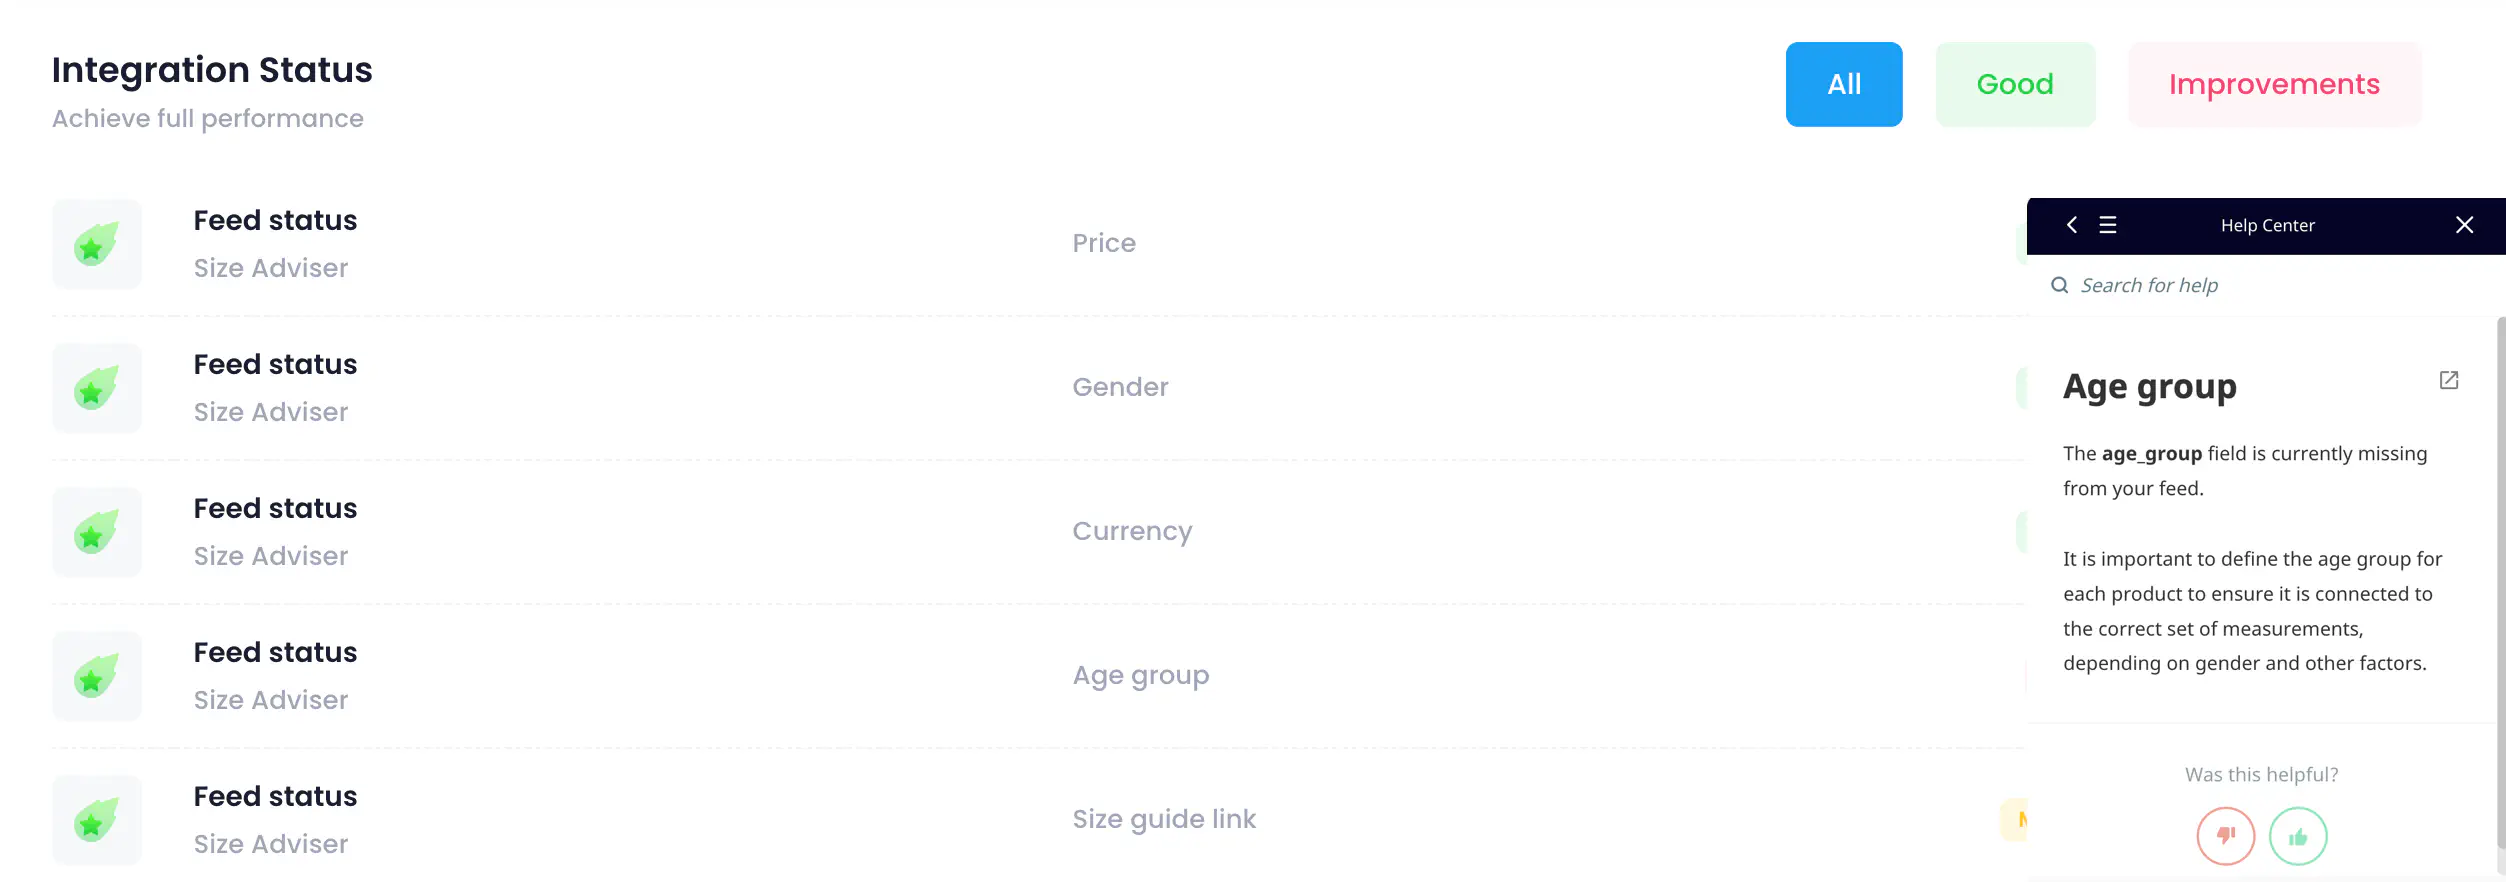Viewport: 2506px width, 882px height.
Task: Click the Feed status icon for Price row
Action: pos(97,244)
